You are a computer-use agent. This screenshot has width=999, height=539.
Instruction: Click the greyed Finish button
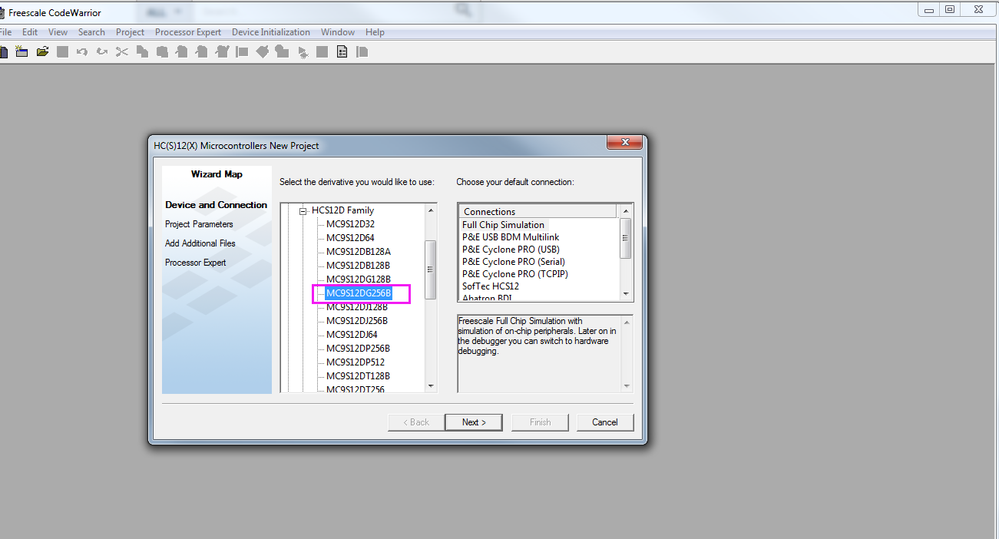(540, 422)
